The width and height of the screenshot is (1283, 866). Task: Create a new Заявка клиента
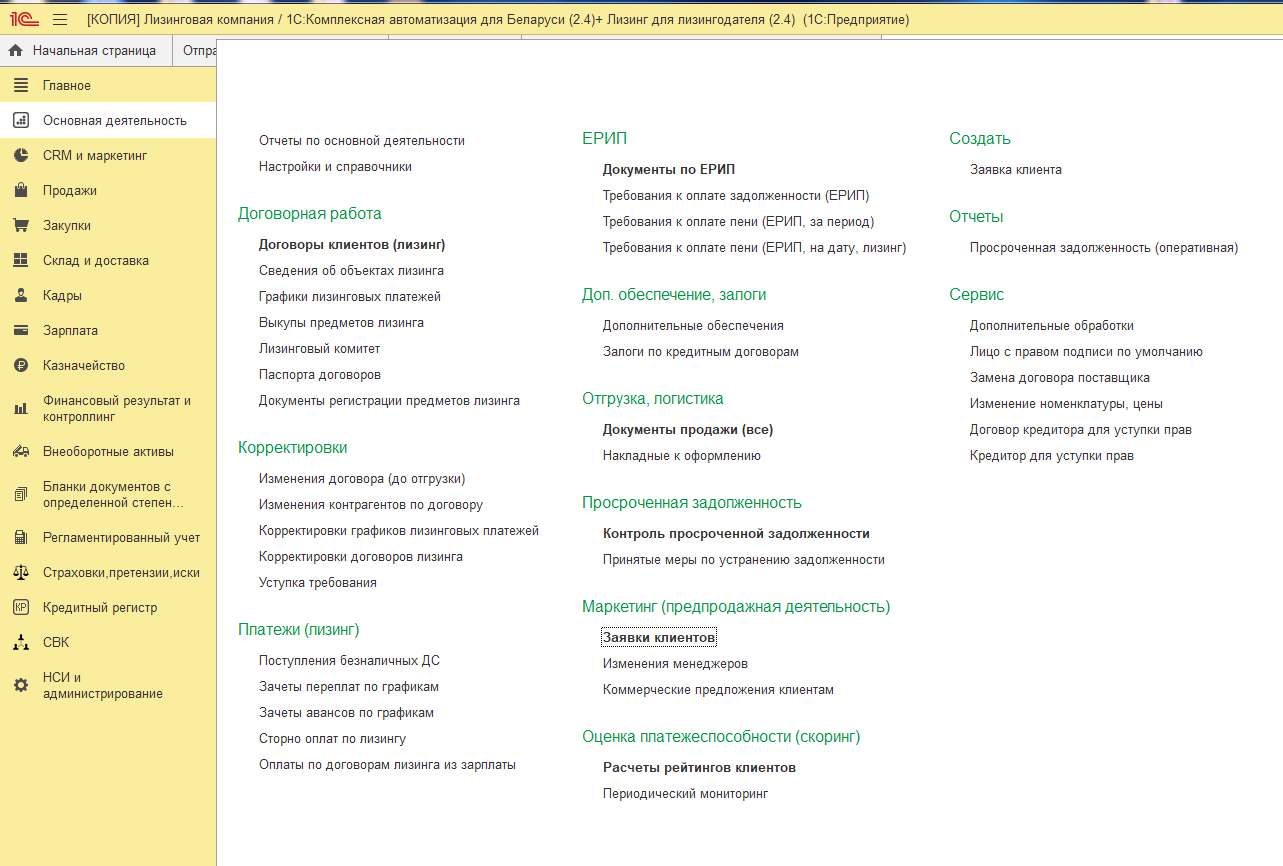[x=1015, y=170]
